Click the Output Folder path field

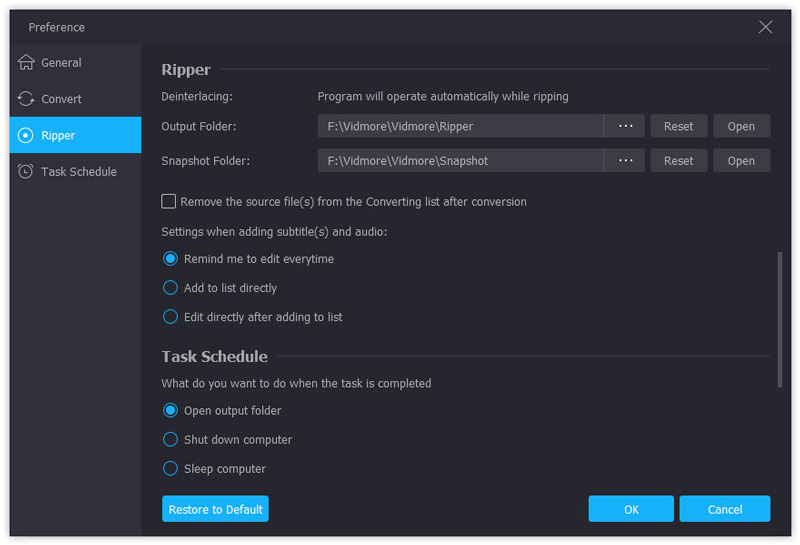[x=460, y=126]
